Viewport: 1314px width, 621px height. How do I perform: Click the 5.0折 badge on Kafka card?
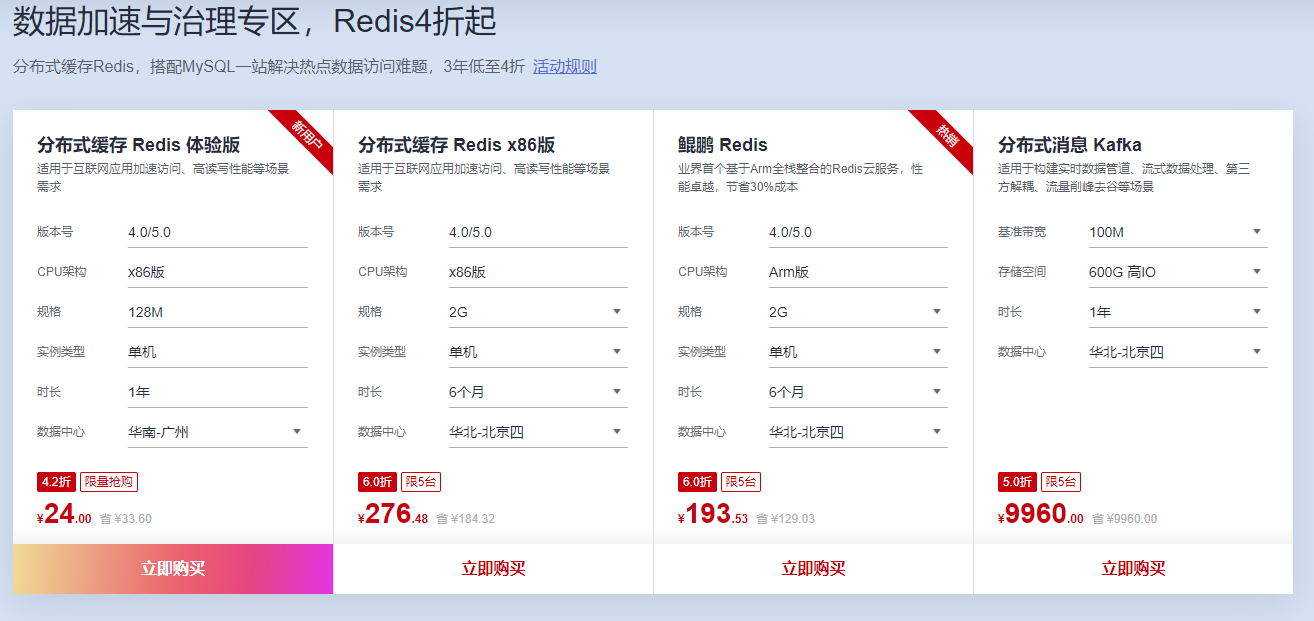tap(1017, 482)
